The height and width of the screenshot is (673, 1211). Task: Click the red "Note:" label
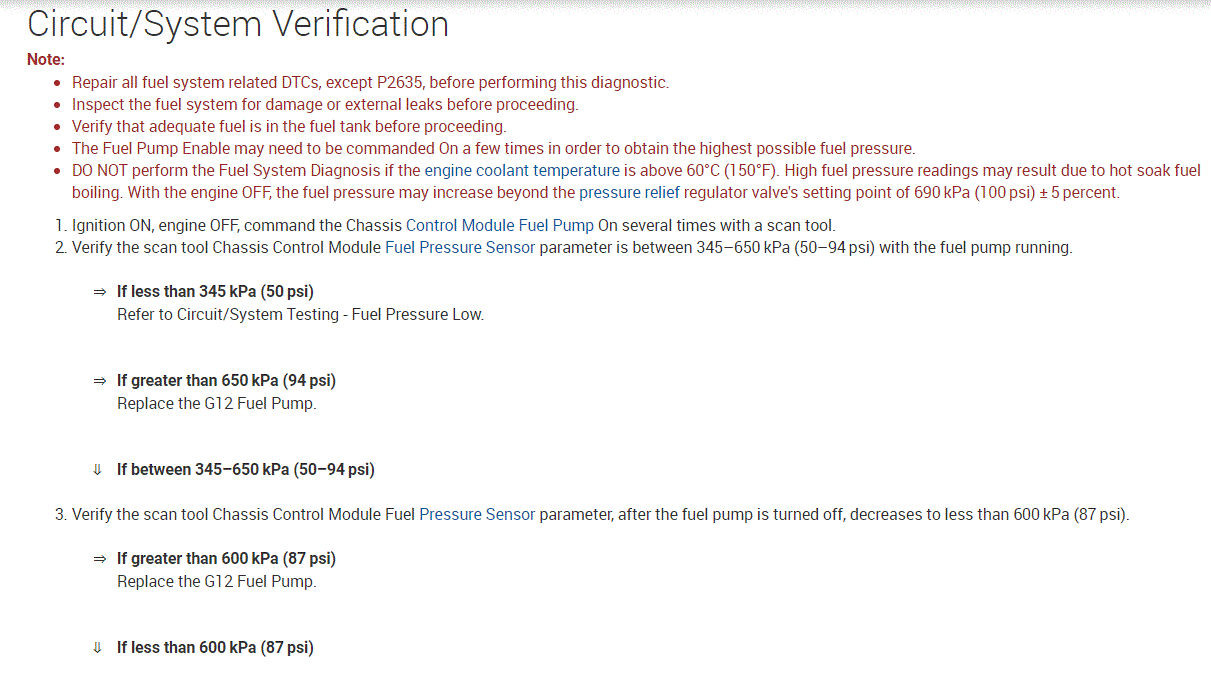coord(46,60)
